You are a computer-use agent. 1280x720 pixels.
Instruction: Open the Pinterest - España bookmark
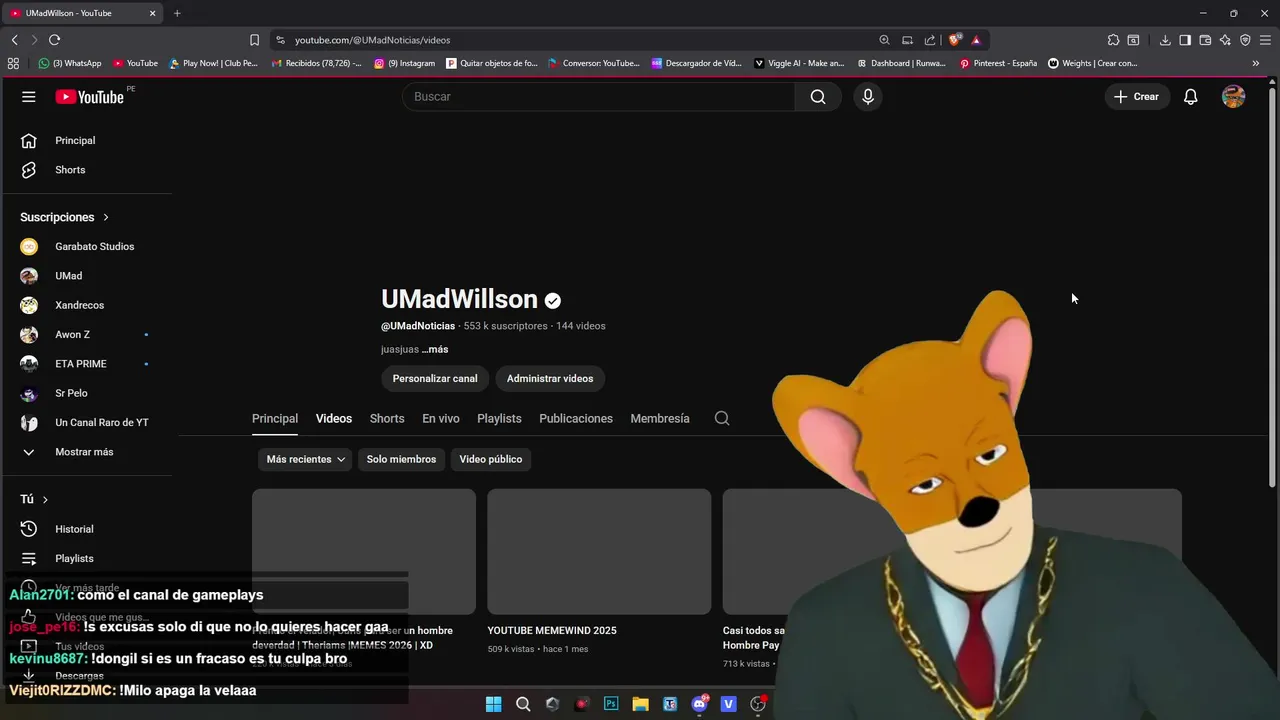tap(998, 63)
